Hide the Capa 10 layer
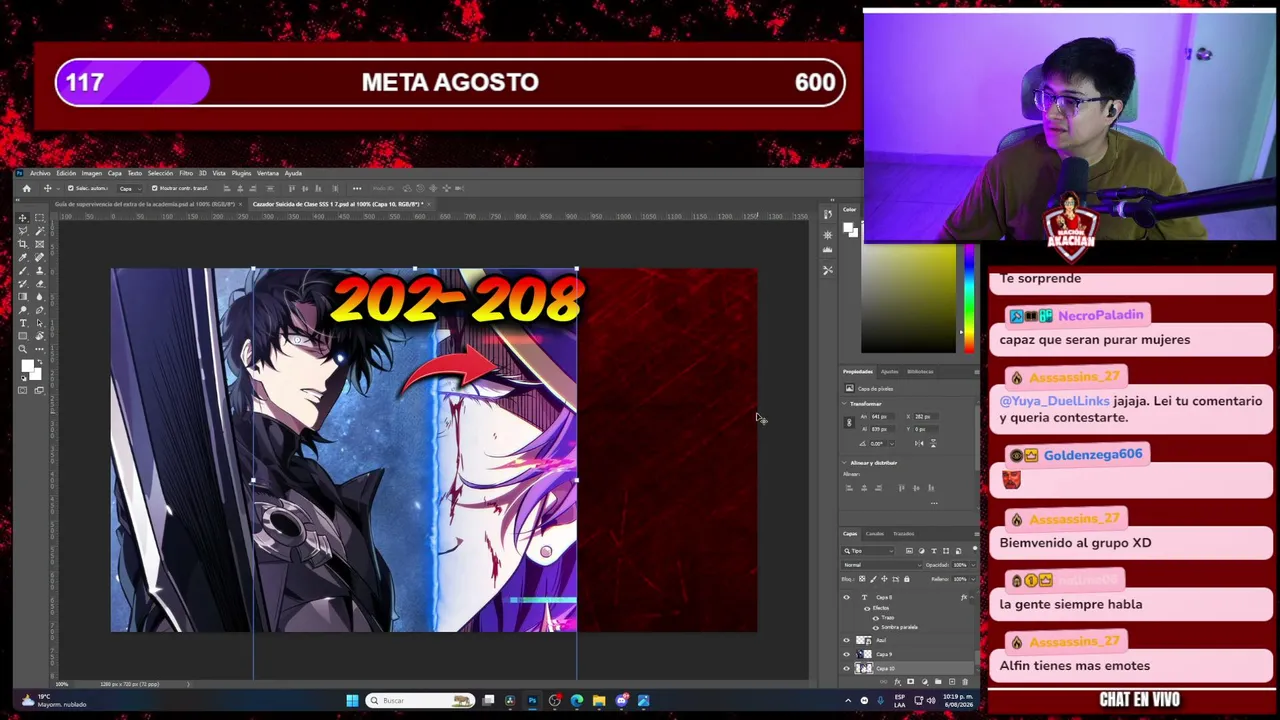Image resolution: width=1280 pixels, height=720 pixels. (847, 668)
